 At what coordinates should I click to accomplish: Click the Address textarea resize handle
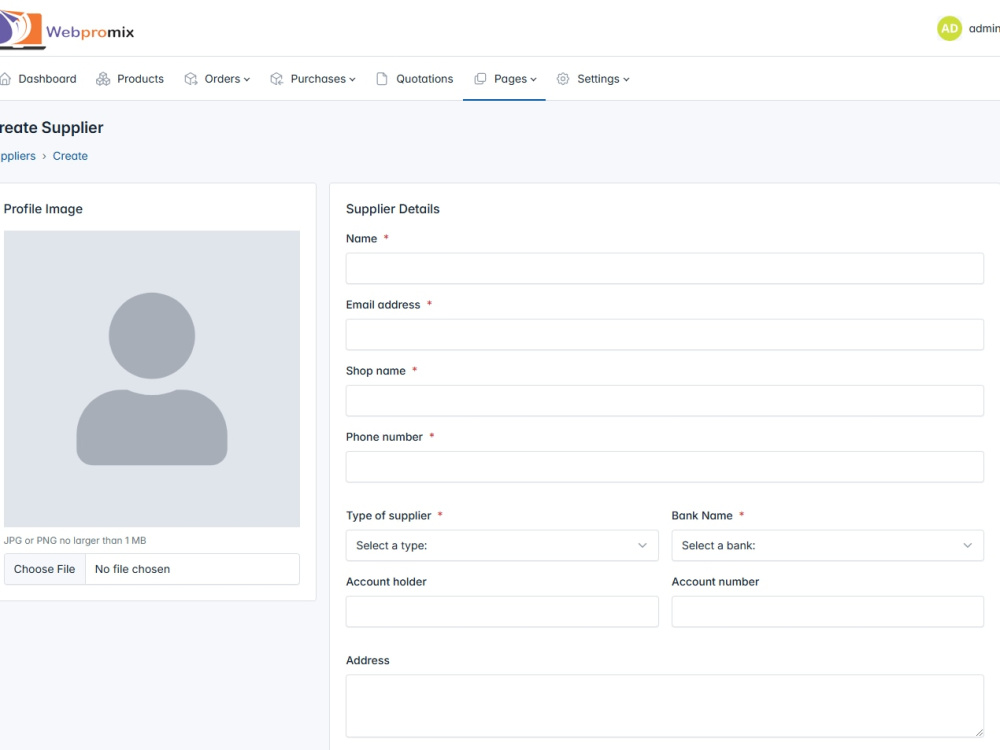[979, 733]
